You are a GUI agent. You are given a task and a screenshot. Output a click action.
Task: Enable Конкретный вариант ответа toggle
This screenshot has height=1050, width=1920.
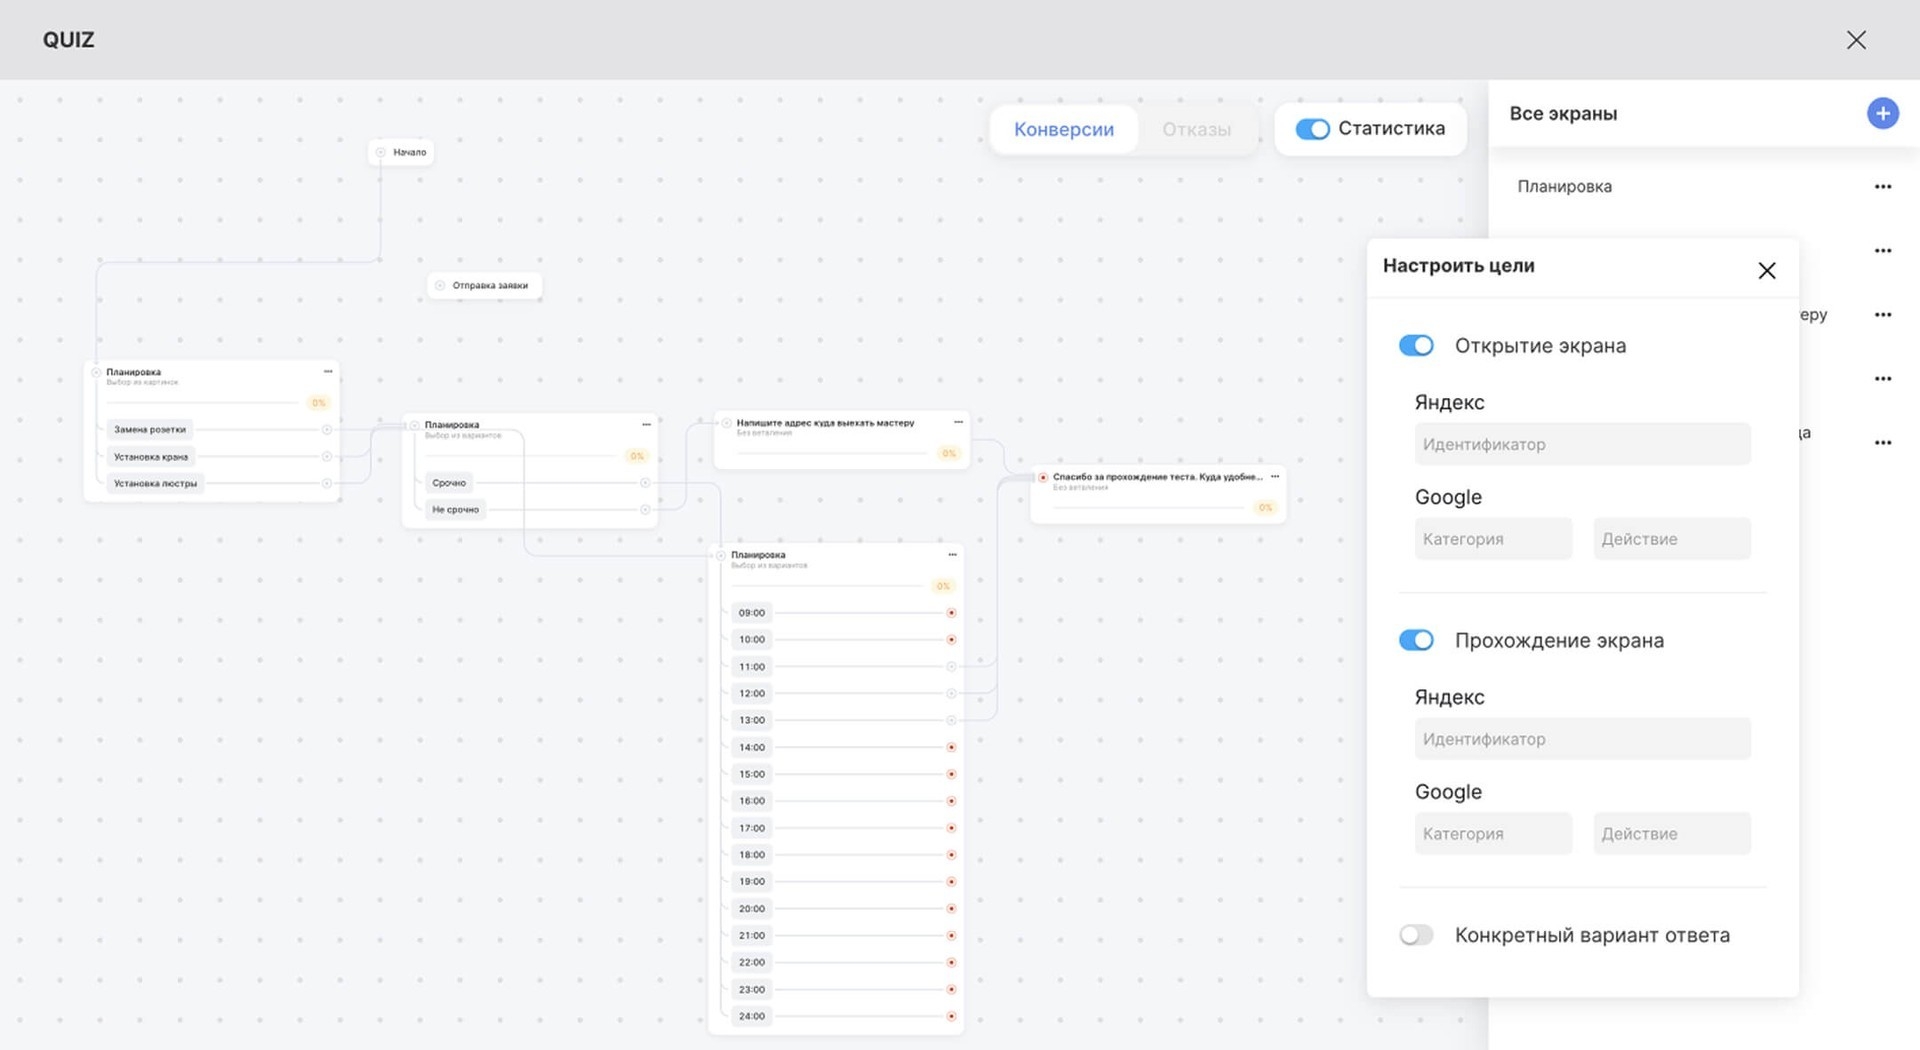(1416, 935)
